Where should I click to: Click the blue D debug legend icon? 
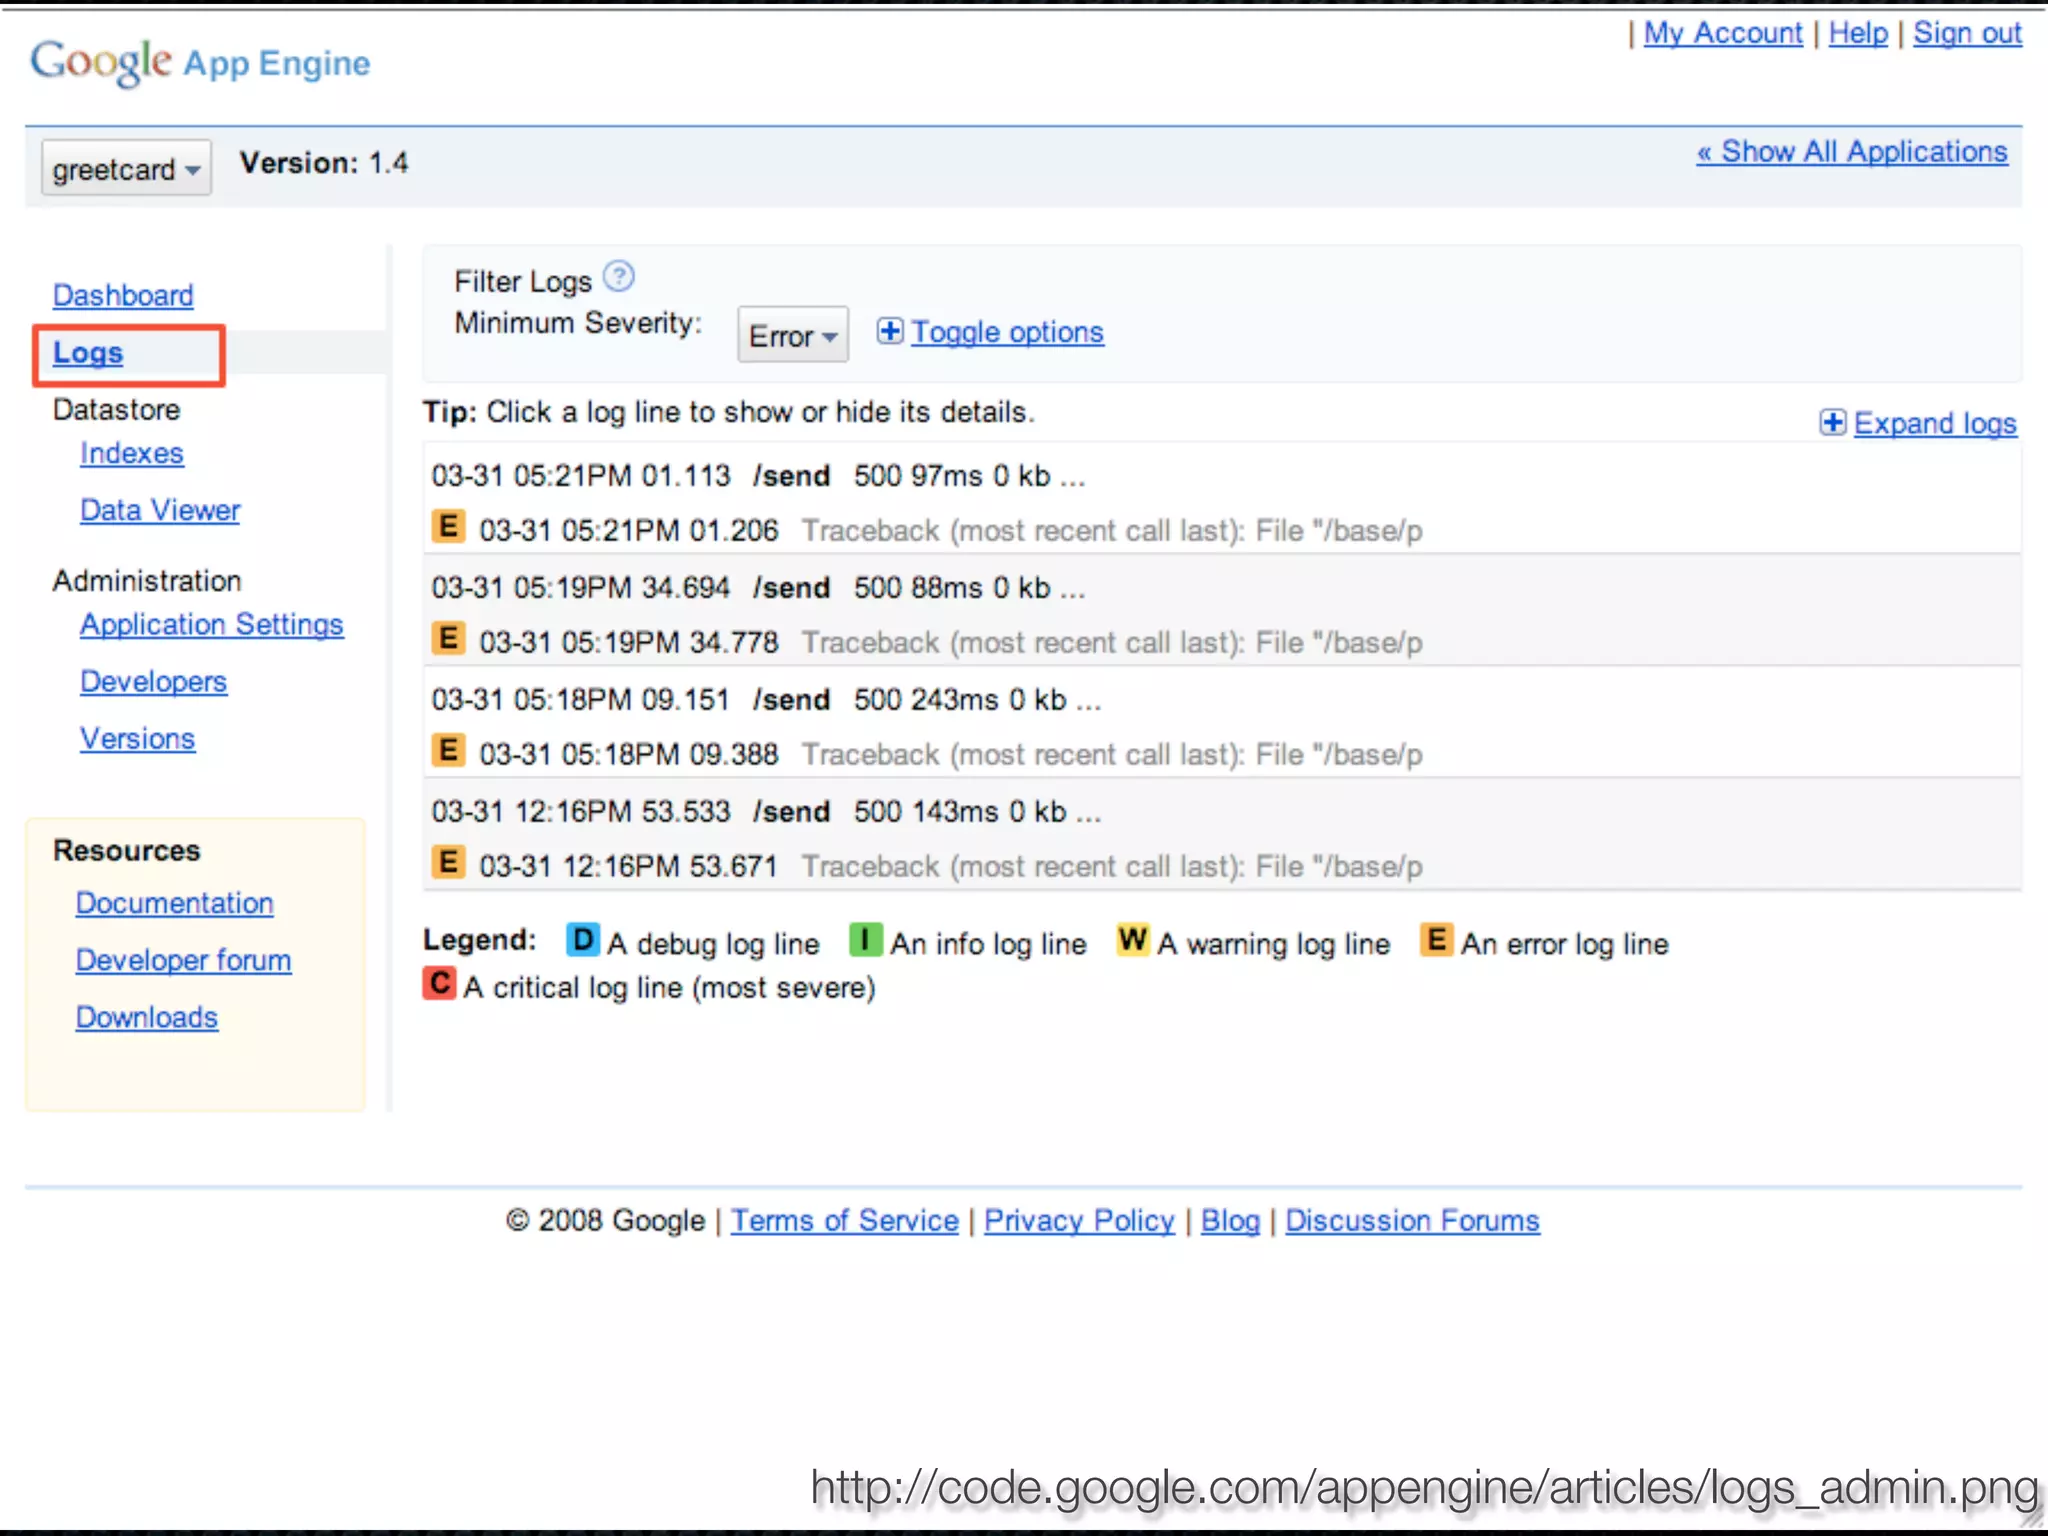coord(582,940)
